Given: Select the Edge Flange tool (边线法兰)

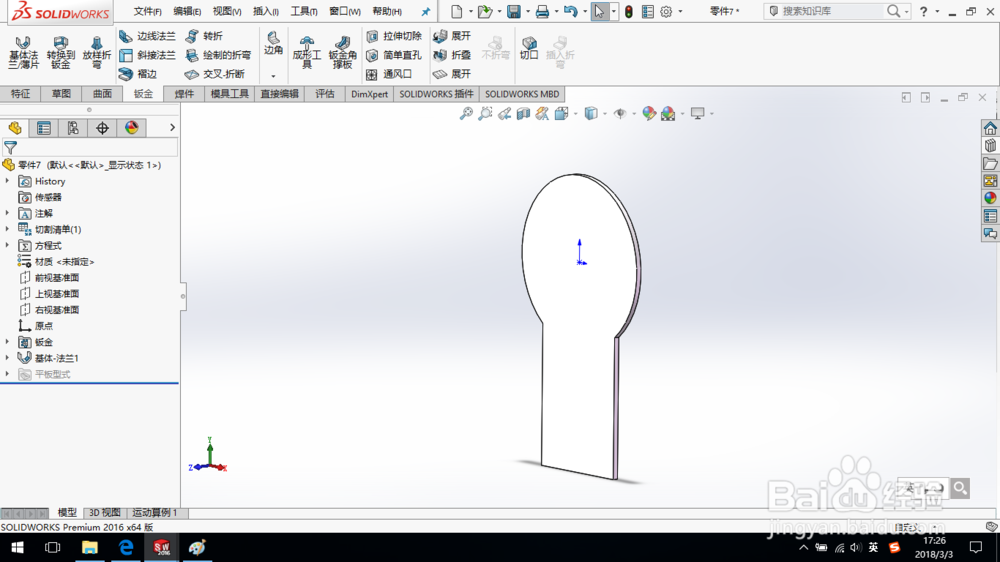Looking at the screenshot, I should tap(147, 36).
